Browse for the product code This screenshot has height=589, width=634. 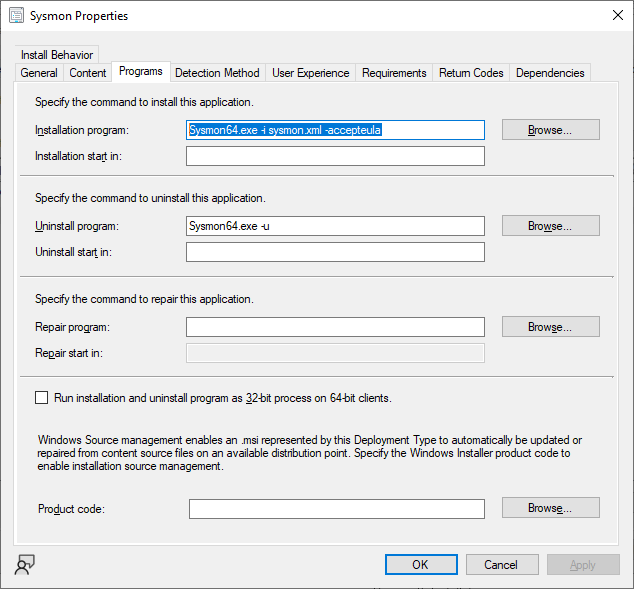click(551, 508)
